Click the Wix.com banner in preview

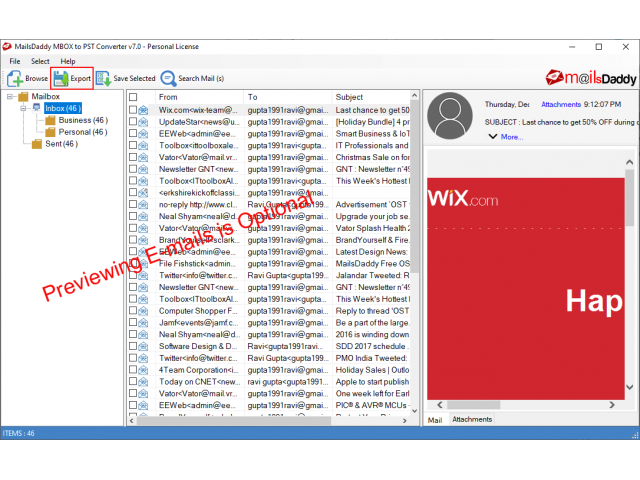[526, 289]
